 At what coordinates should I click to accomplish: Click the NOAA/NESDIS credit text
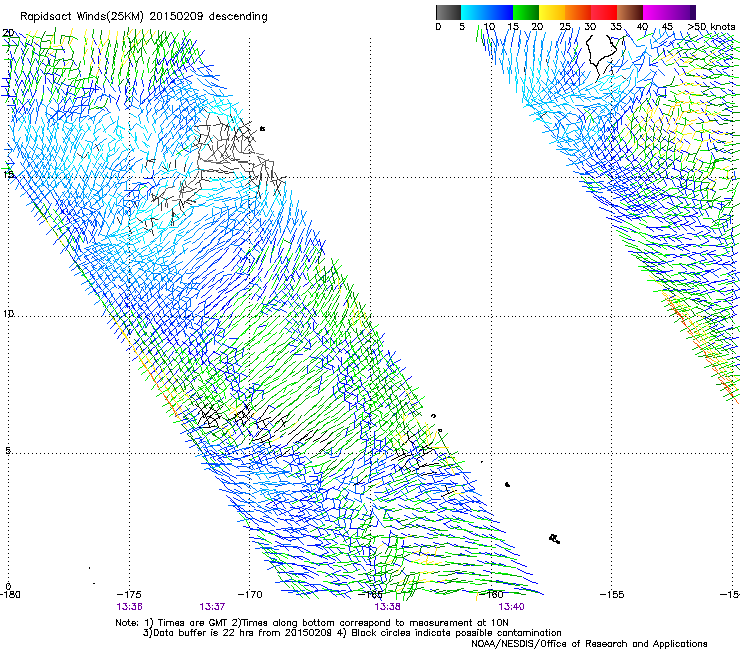(x=589, y=644)
